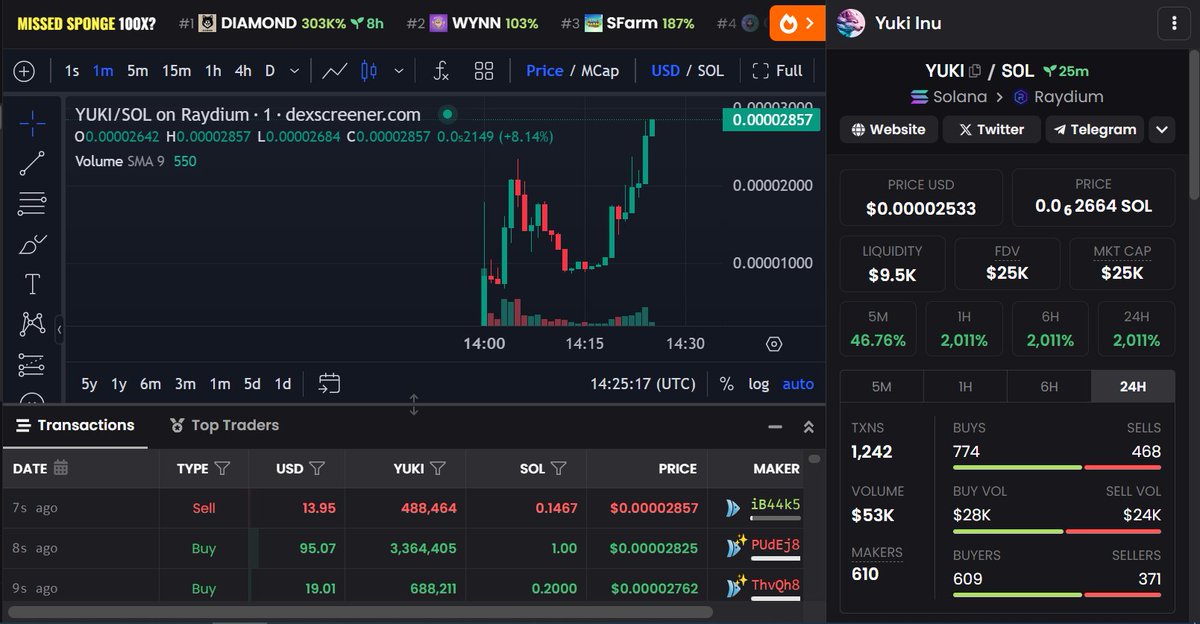Select the 5m timeframe
The width and height of the screenshot is (1200, 624).
tap(137, 71)
